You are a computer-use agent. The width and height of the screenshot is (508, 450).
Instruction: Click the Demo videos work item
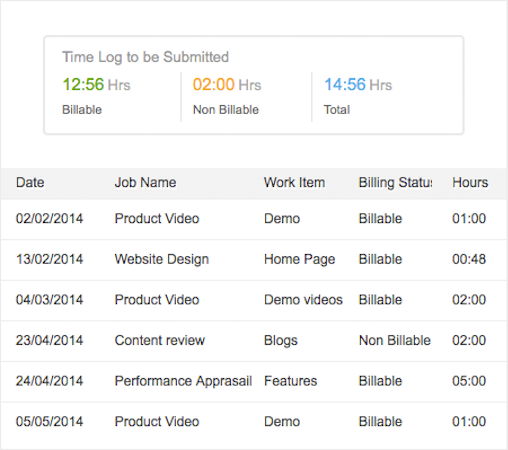coord(303,300)
